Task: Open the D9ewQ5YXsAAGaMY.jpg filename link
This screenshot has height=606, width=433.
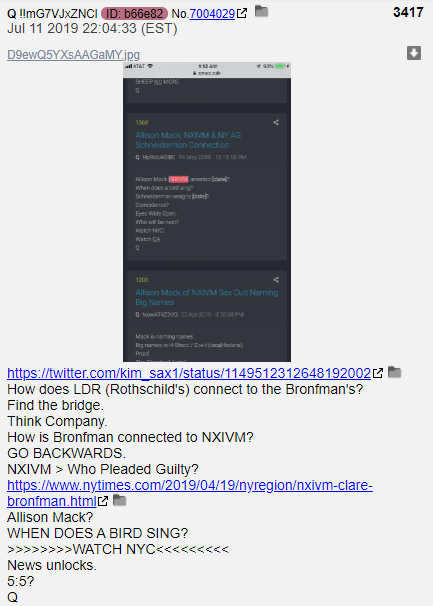Action: [73, 54]
